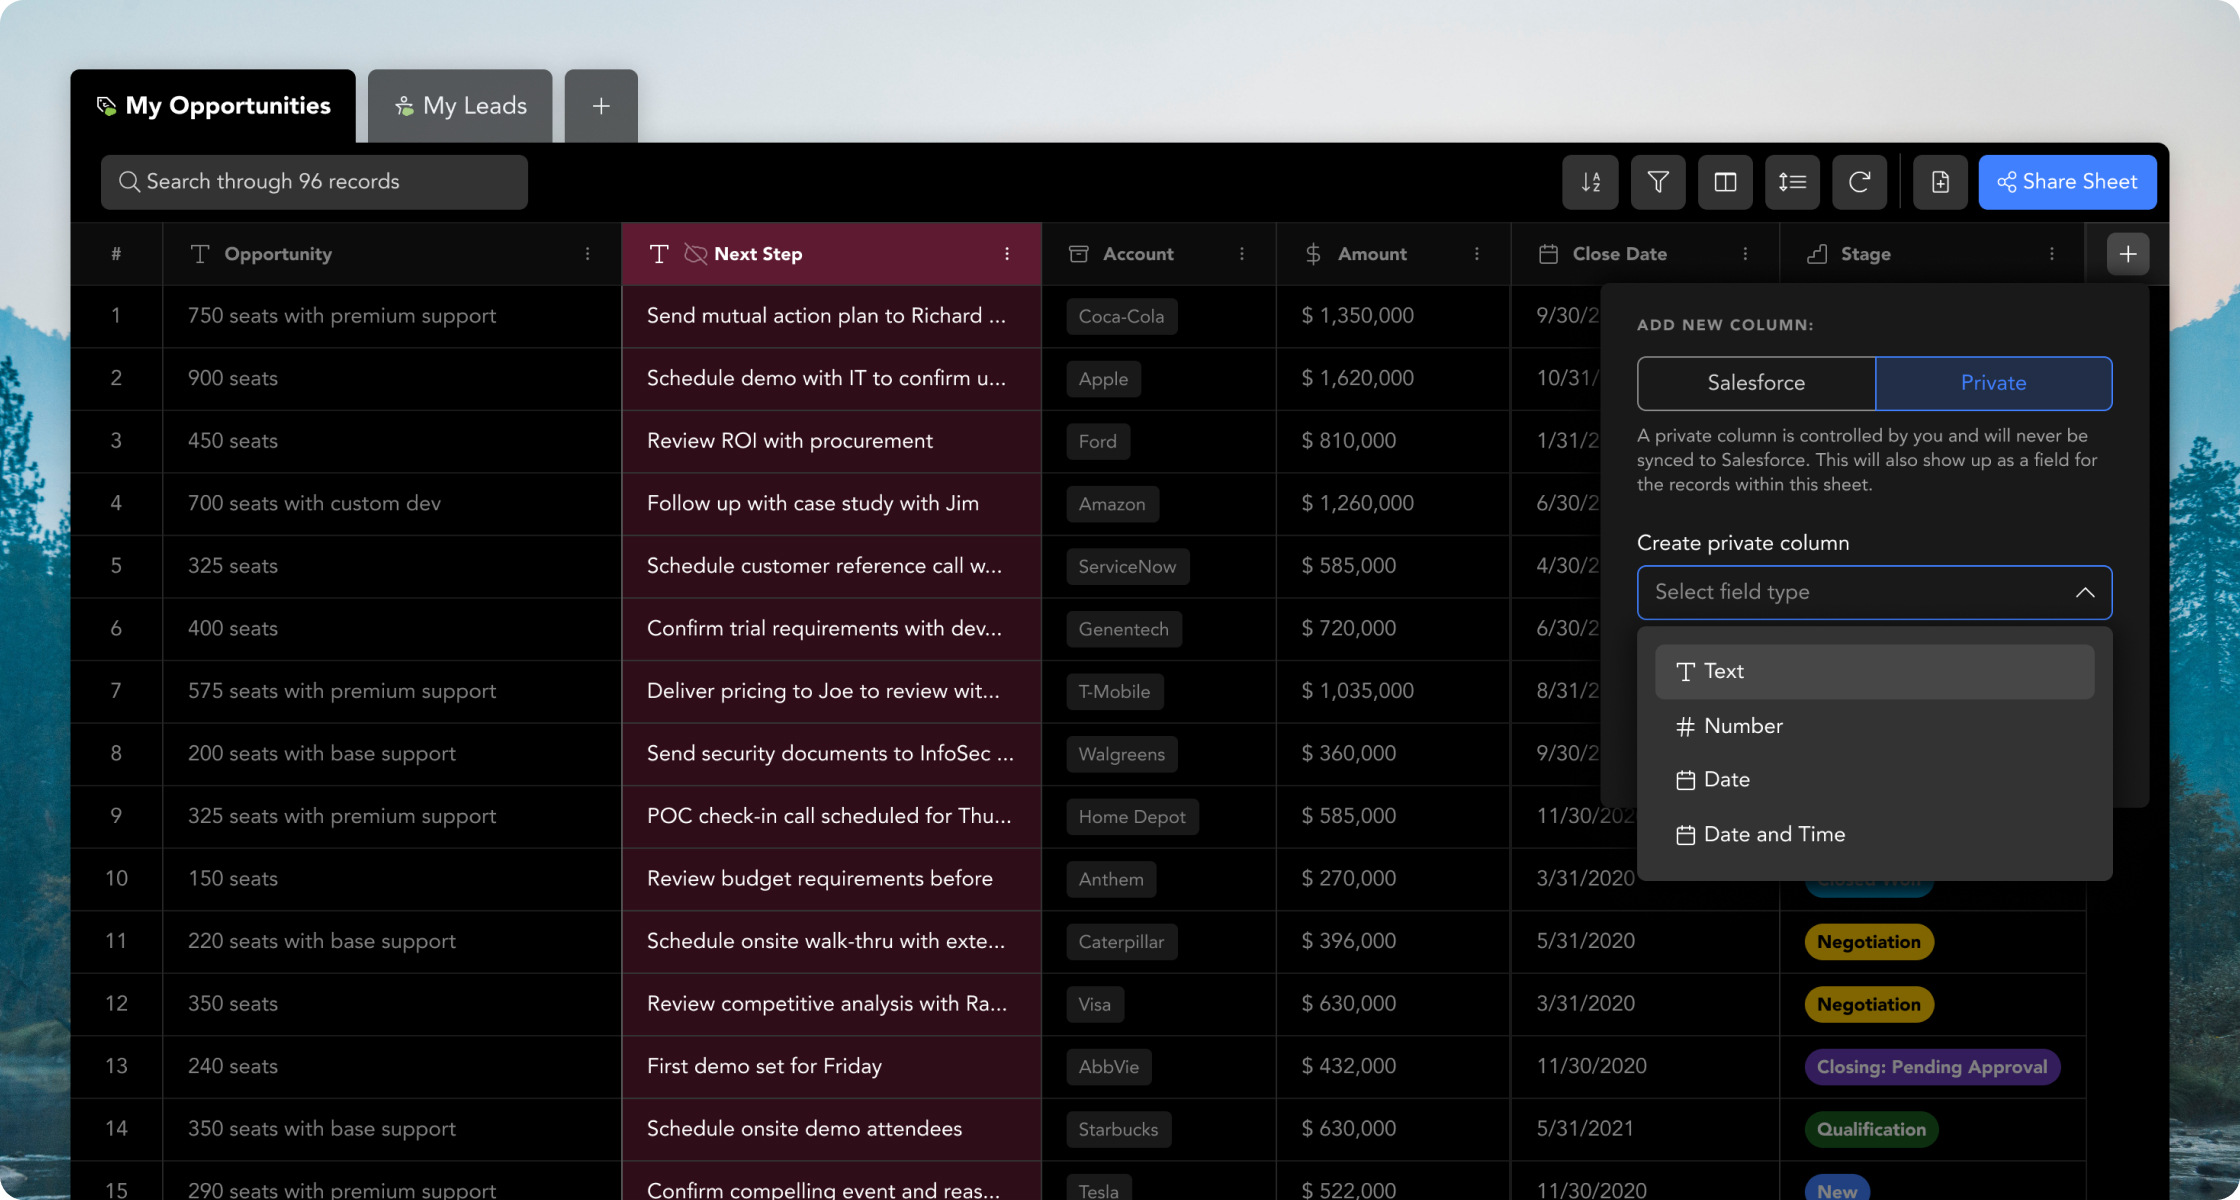
Task: Switch column type to Salesforce
Action: (1756, 383)
